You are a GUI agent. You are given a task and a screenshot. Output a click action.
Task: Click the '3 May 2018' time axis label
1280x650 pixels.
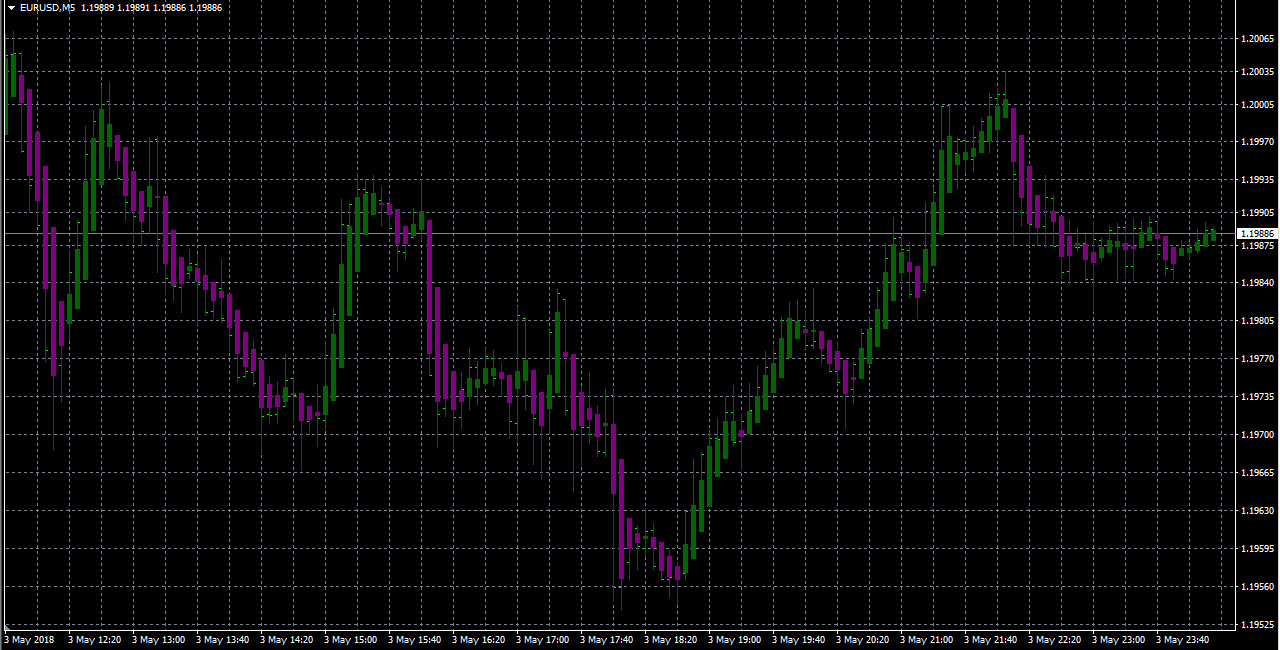[28, 639]
